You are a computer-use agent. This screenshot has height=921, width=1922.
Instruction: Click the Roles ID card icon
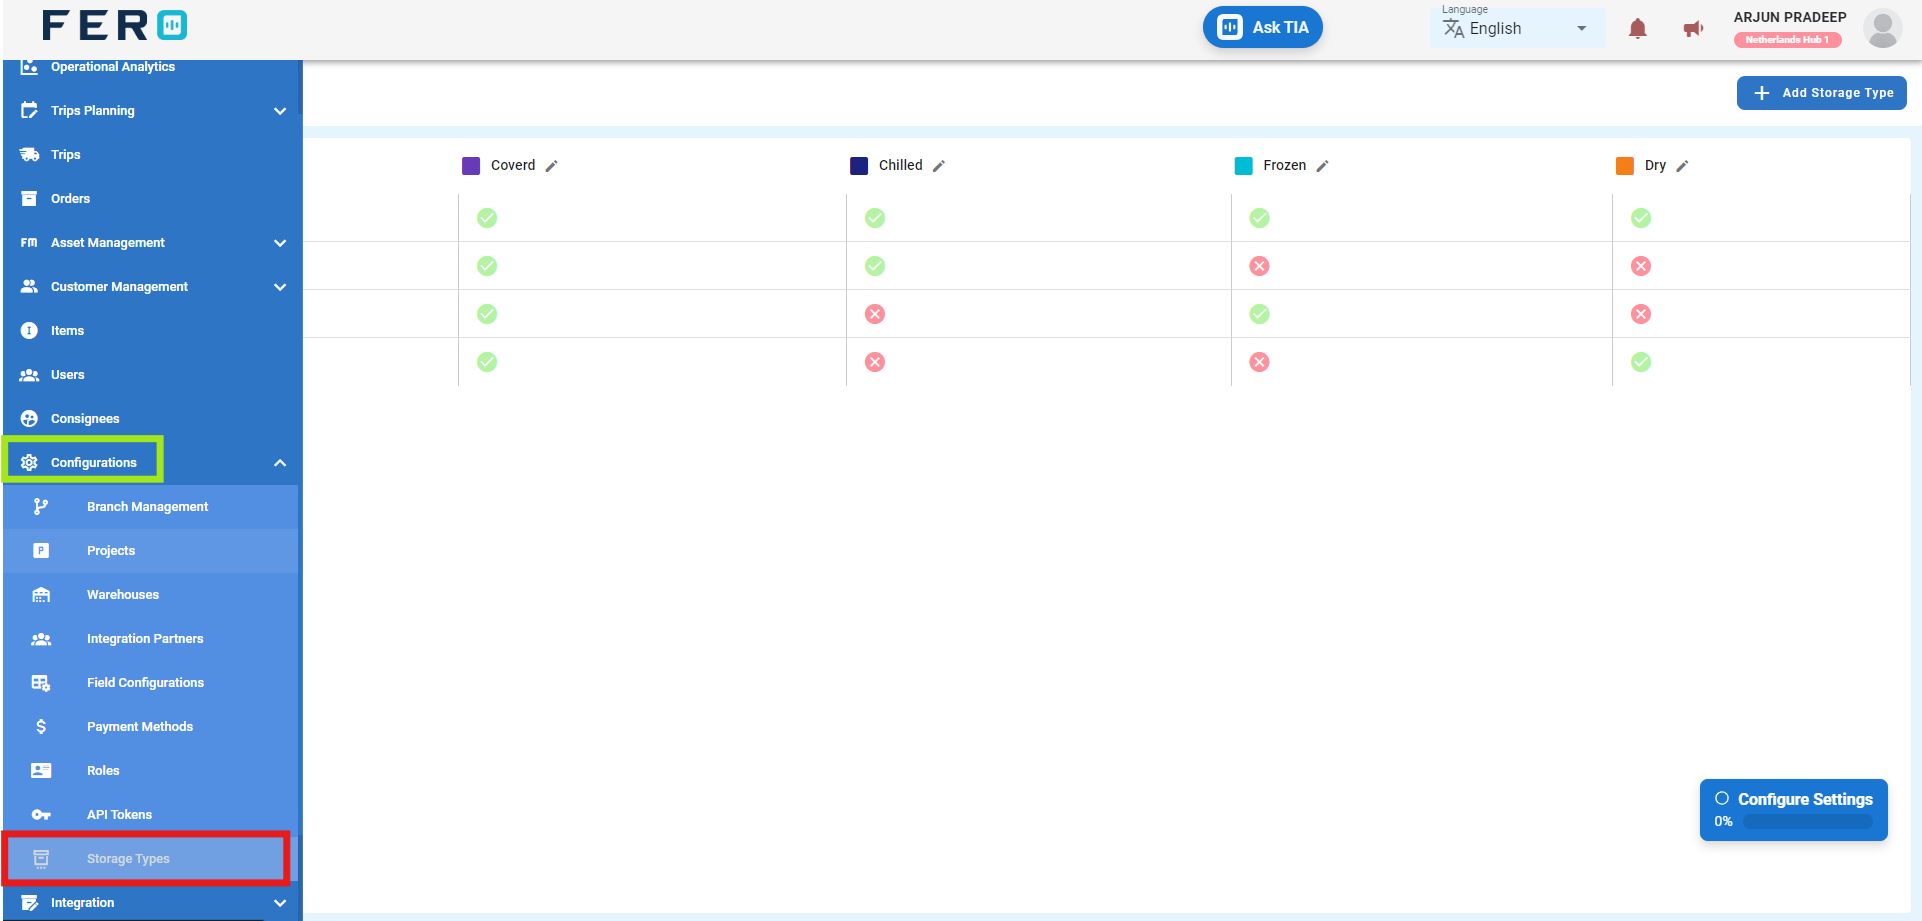(41, 770)
